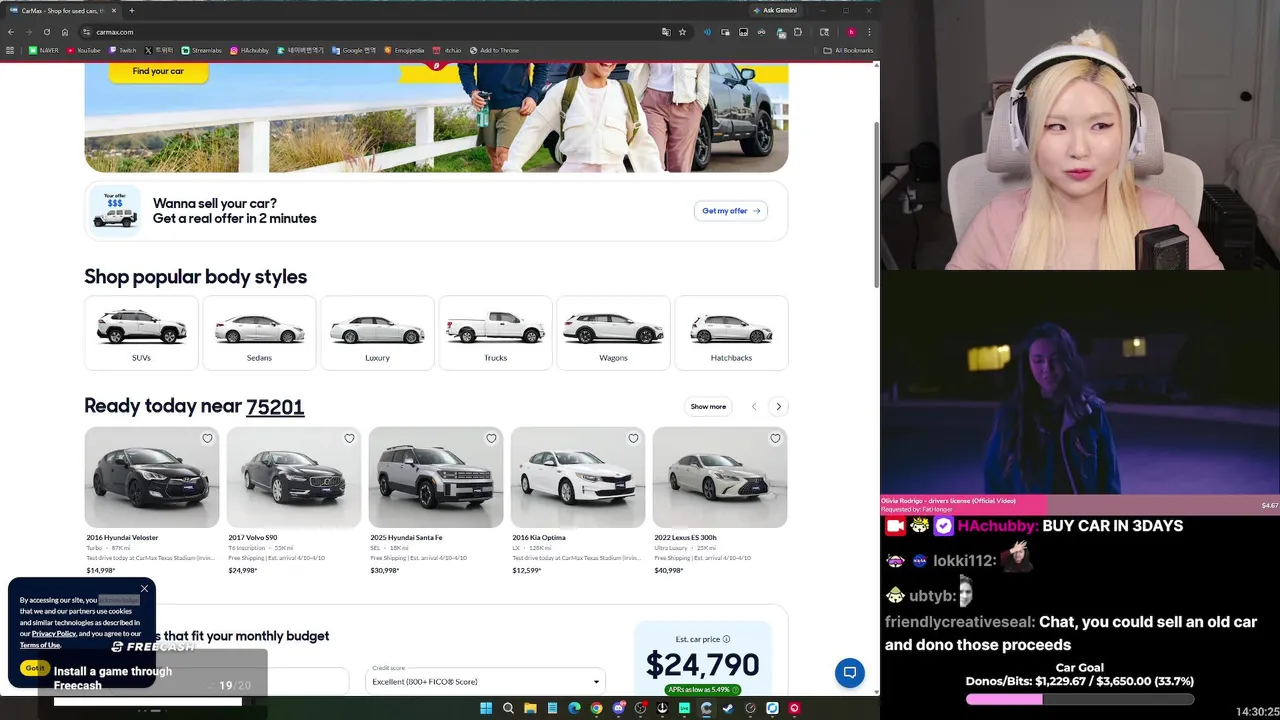This screenshot has height=720, width=1280.
Task: Click Got it on cookie notice
Action: (x=35, y=668)
